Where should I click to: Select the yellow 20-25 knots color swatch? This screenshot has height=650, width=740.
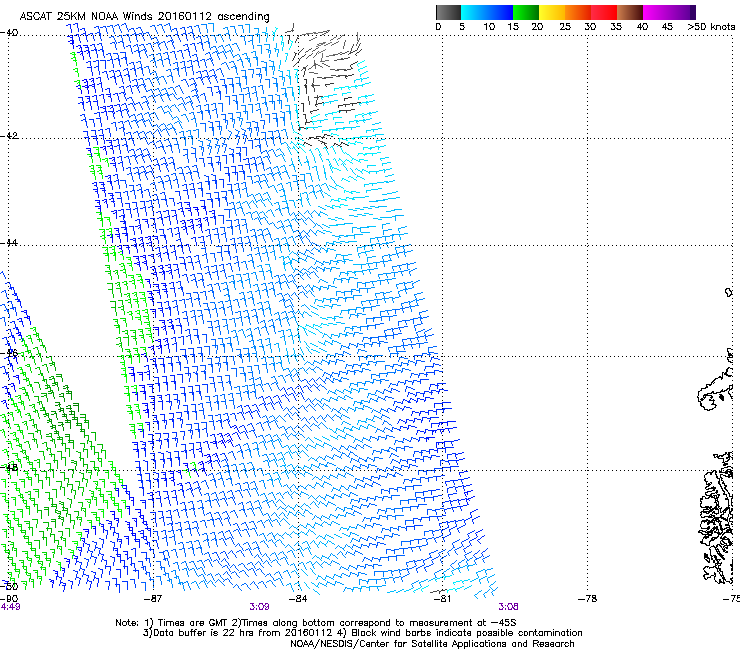click(552, 12)
